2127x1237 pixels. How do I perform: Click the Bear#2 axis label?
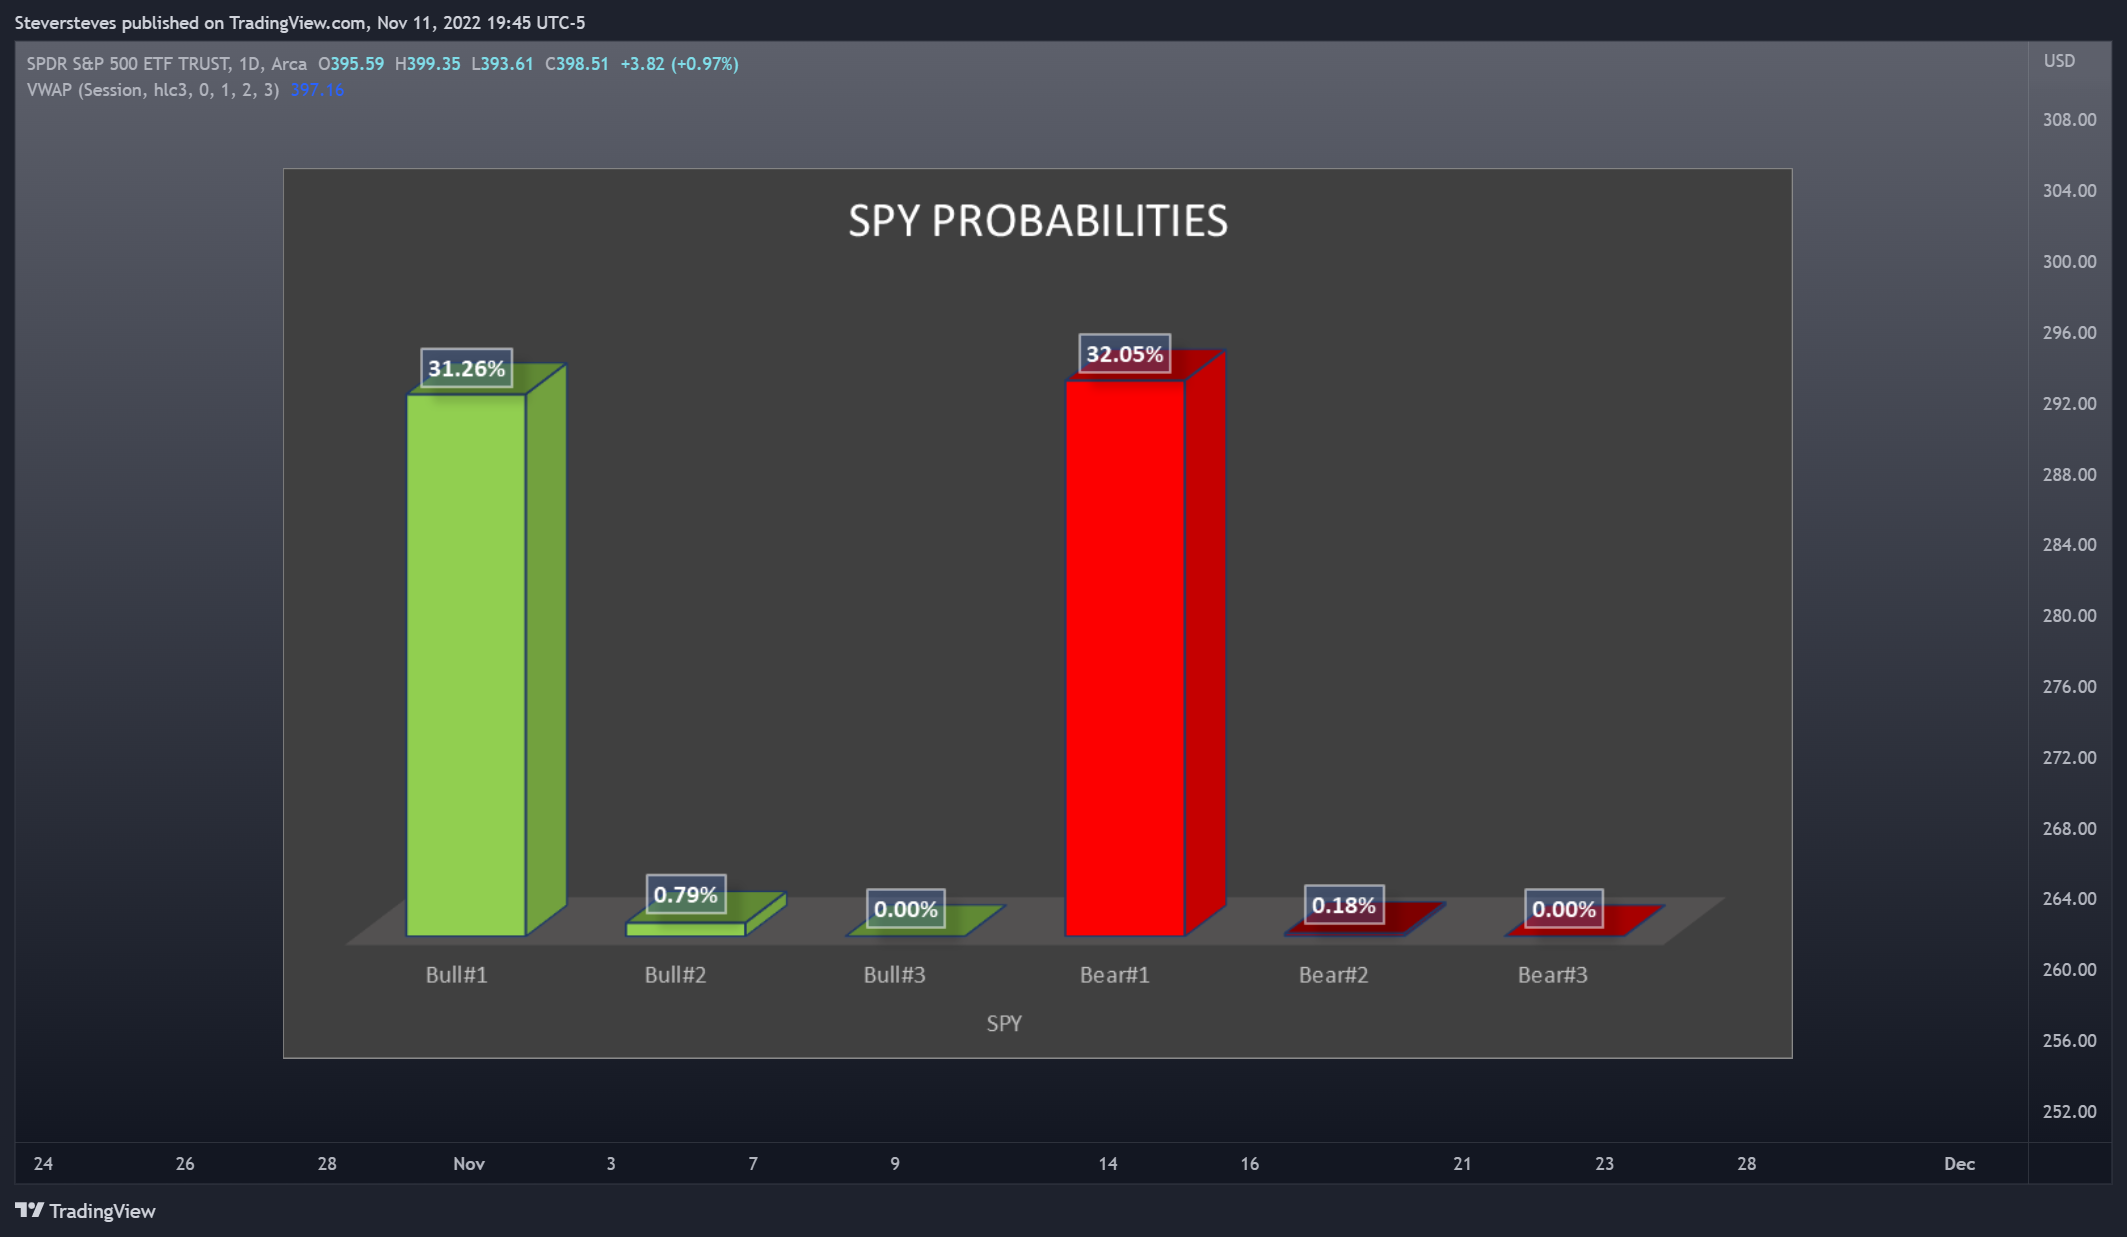[x=1334, y=974]
